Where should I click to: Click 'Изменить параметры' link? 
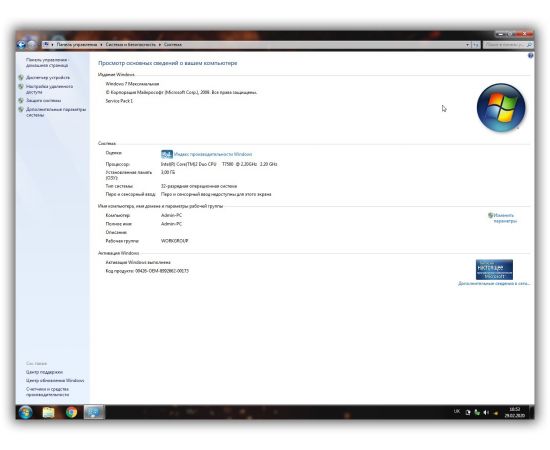(505, 218)
